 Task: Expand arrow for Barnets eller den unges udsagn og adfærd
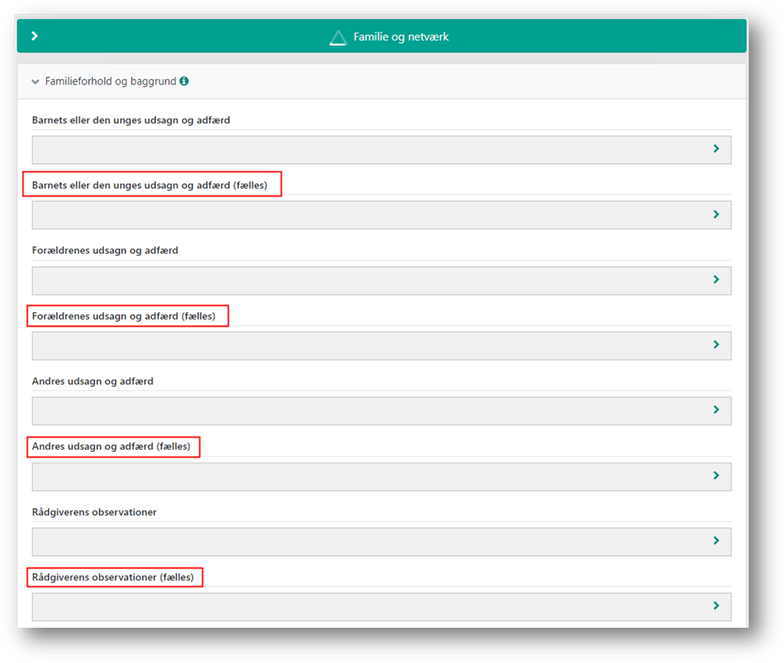click(716, 149)
